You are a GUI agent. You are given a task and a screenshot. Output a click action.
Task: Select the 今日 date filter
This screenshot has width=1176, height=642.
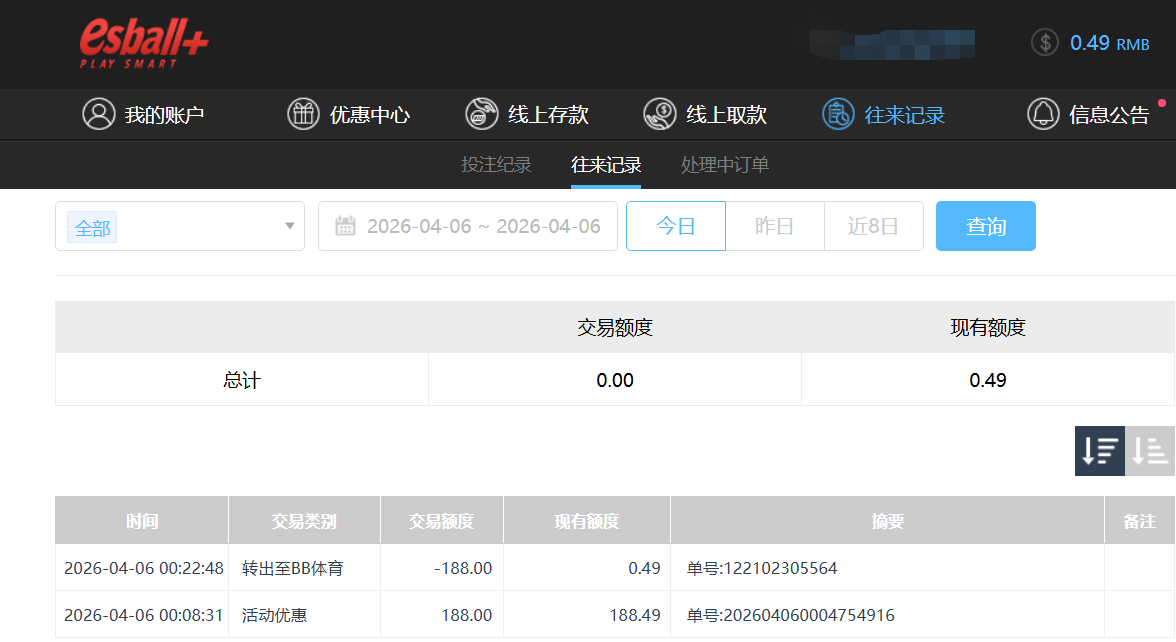[x=675, y=226]
